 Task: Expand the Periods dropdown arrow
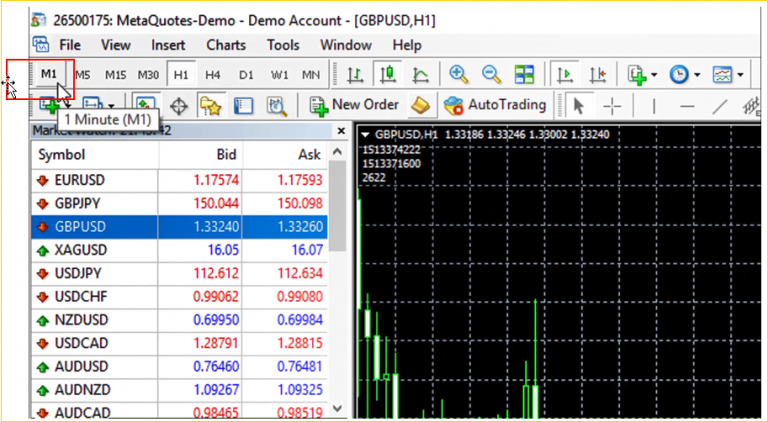(696, 75)
